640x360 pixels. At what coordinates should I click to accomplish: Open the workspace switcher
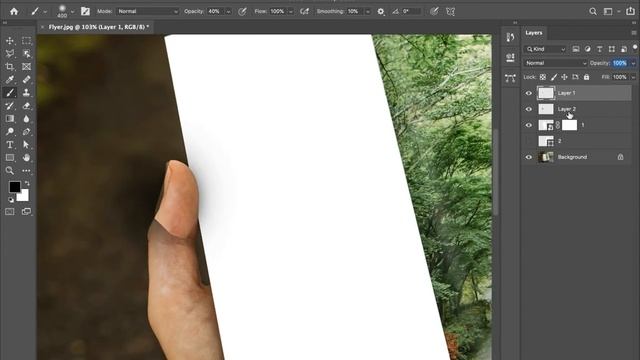click(x=608, y=11)
